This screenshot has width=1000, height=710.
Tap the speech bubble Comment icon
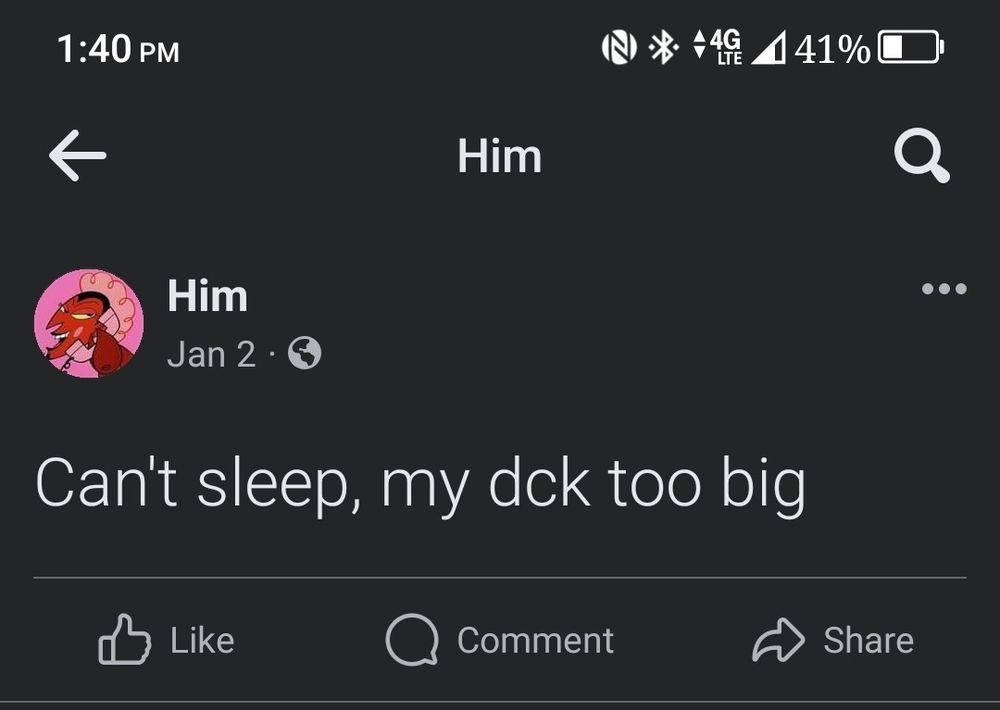pyautogui.click(x=412, y=640)
